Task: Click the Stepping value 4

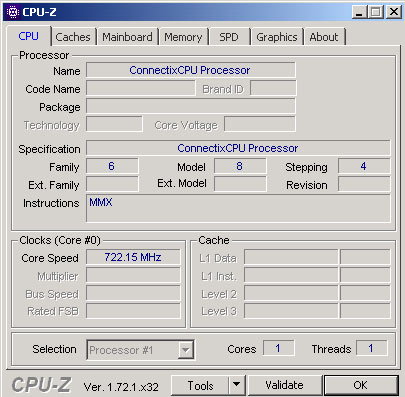Action: click(364, 166)
